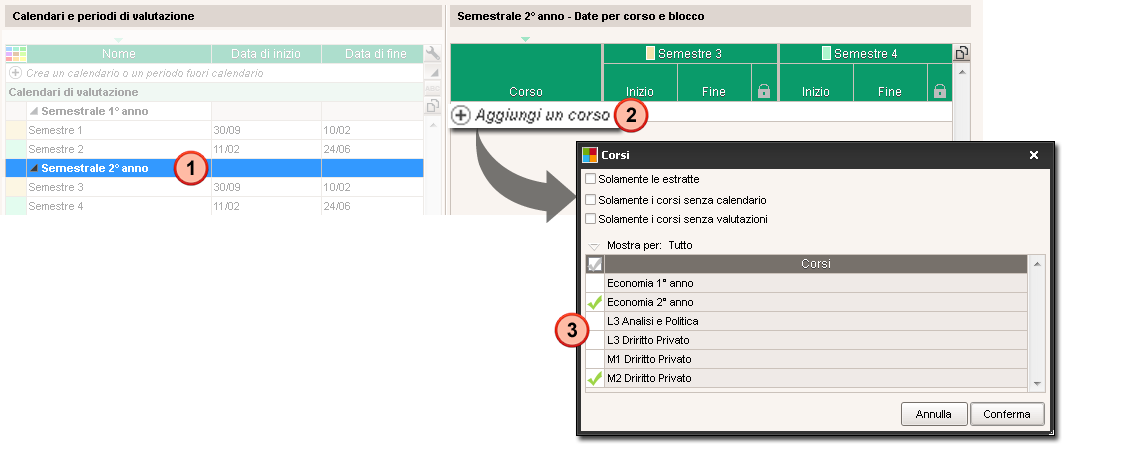This screenshot has height=451, width=1126.
Task: Click Semestre 3 start date 30/09
Action: 225,187
